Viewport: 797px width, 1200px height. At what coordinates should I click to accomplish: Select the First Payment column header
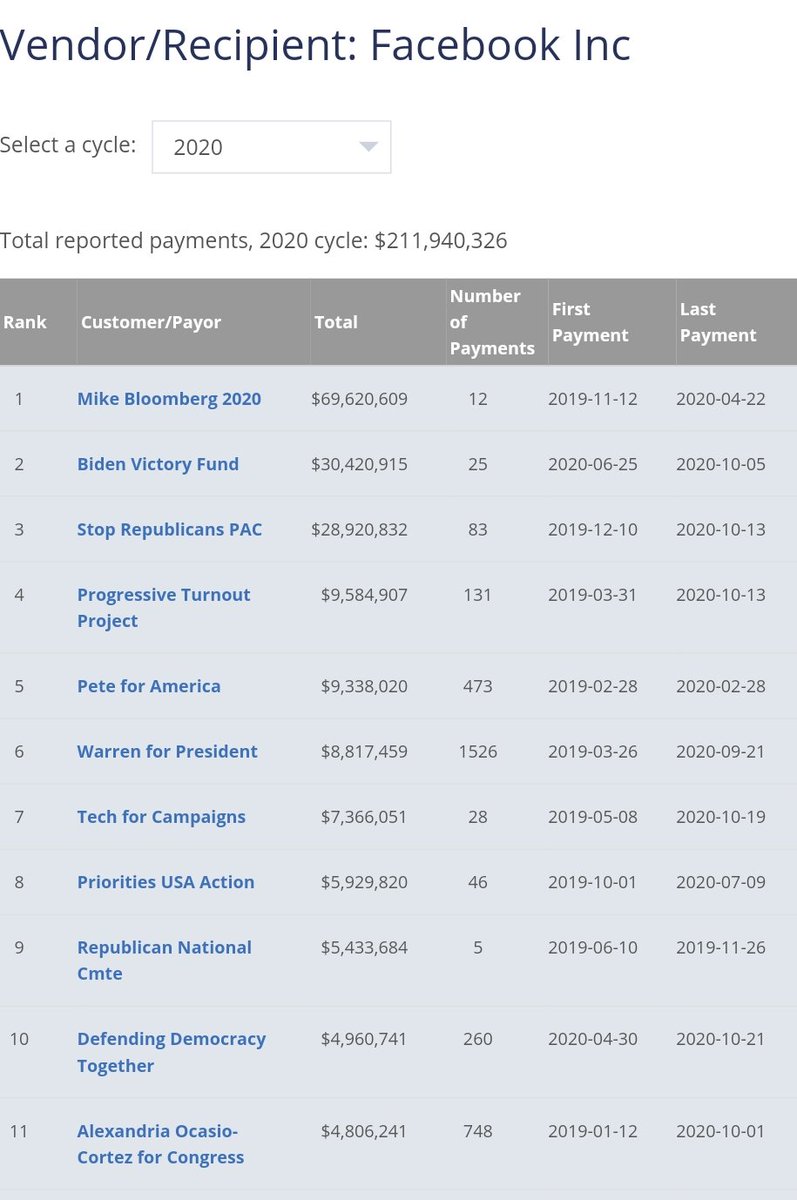point(611,322)
